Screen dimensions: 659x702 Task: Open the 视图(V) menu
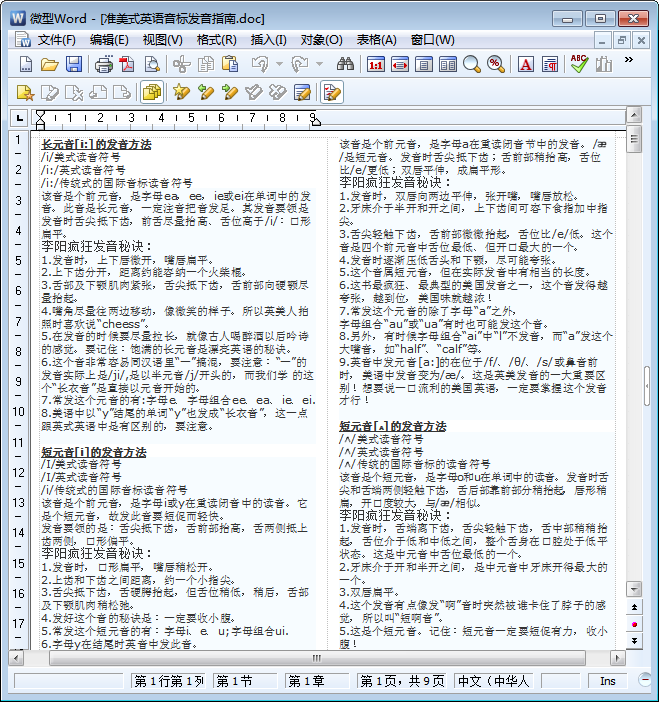[163, 40]
